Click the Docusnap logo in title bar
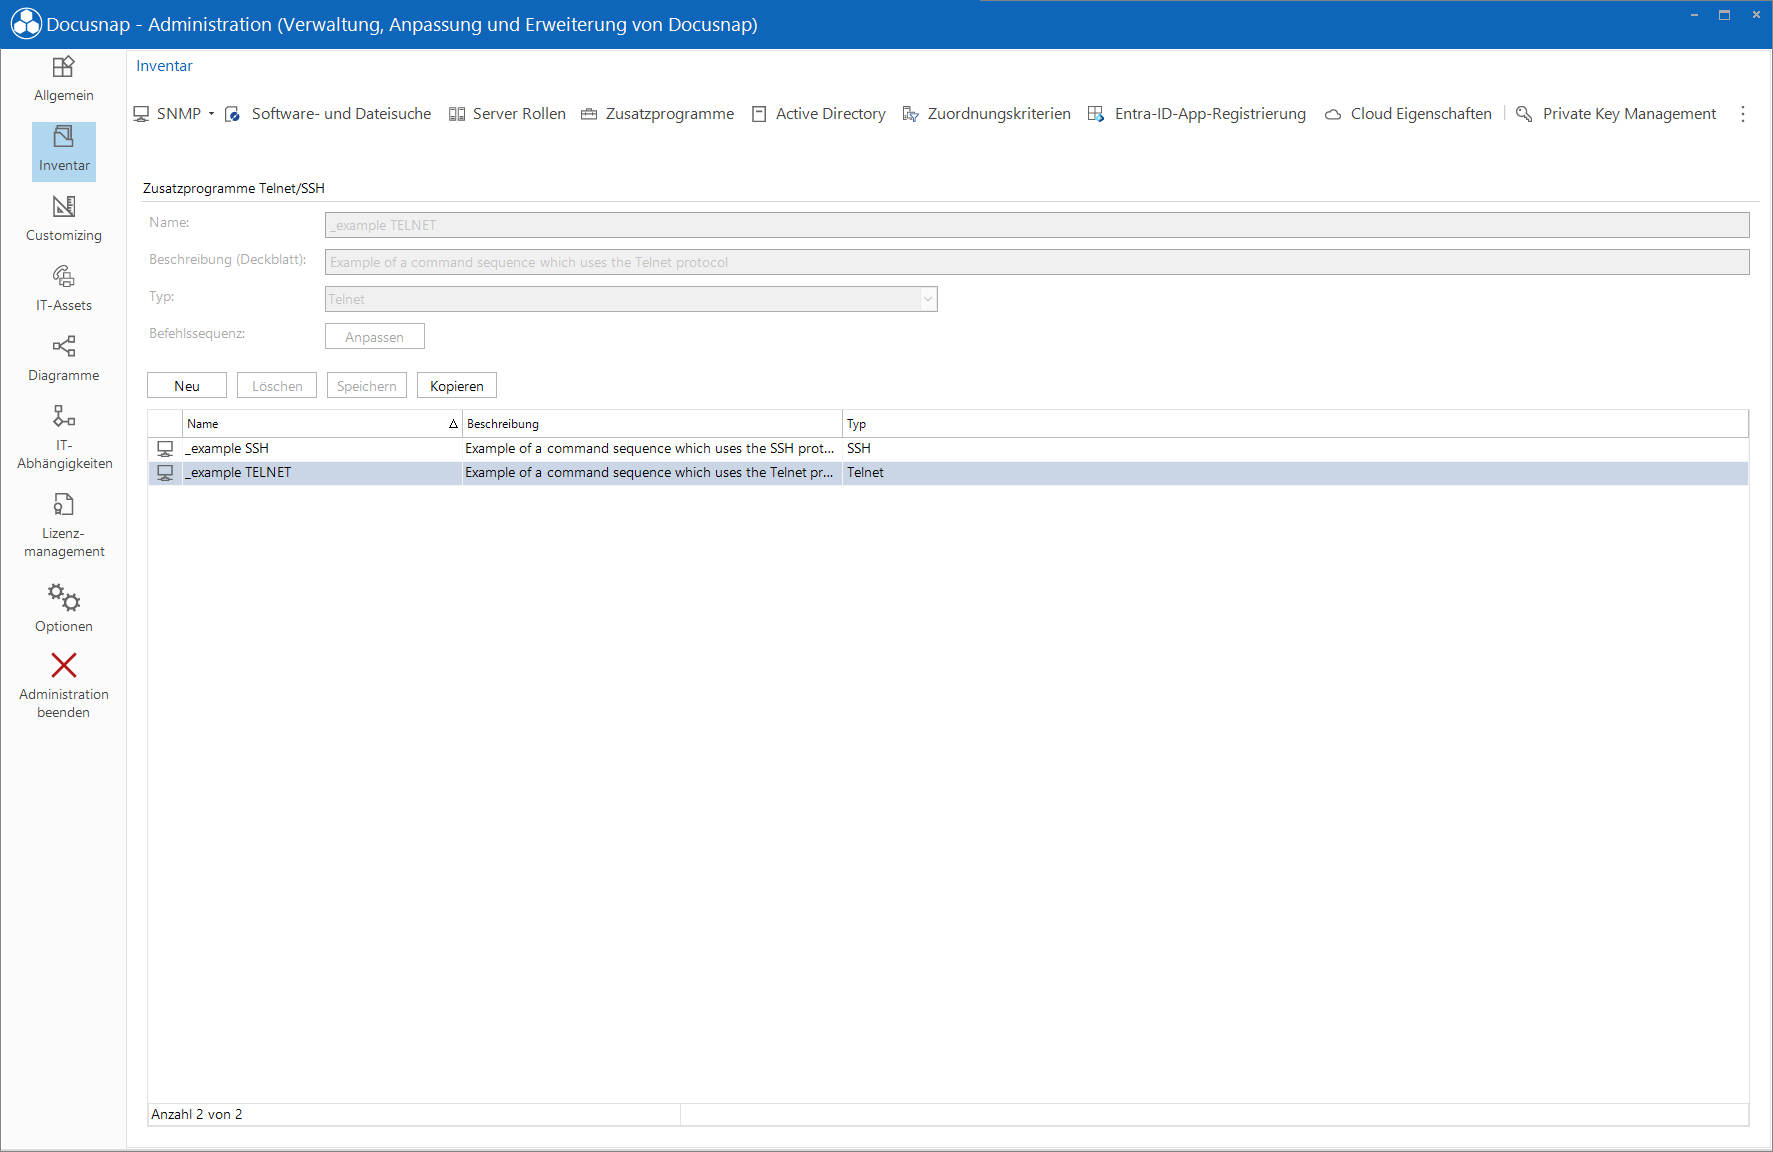Screen dimensions: 1773x1152 (x=26, y=24)
